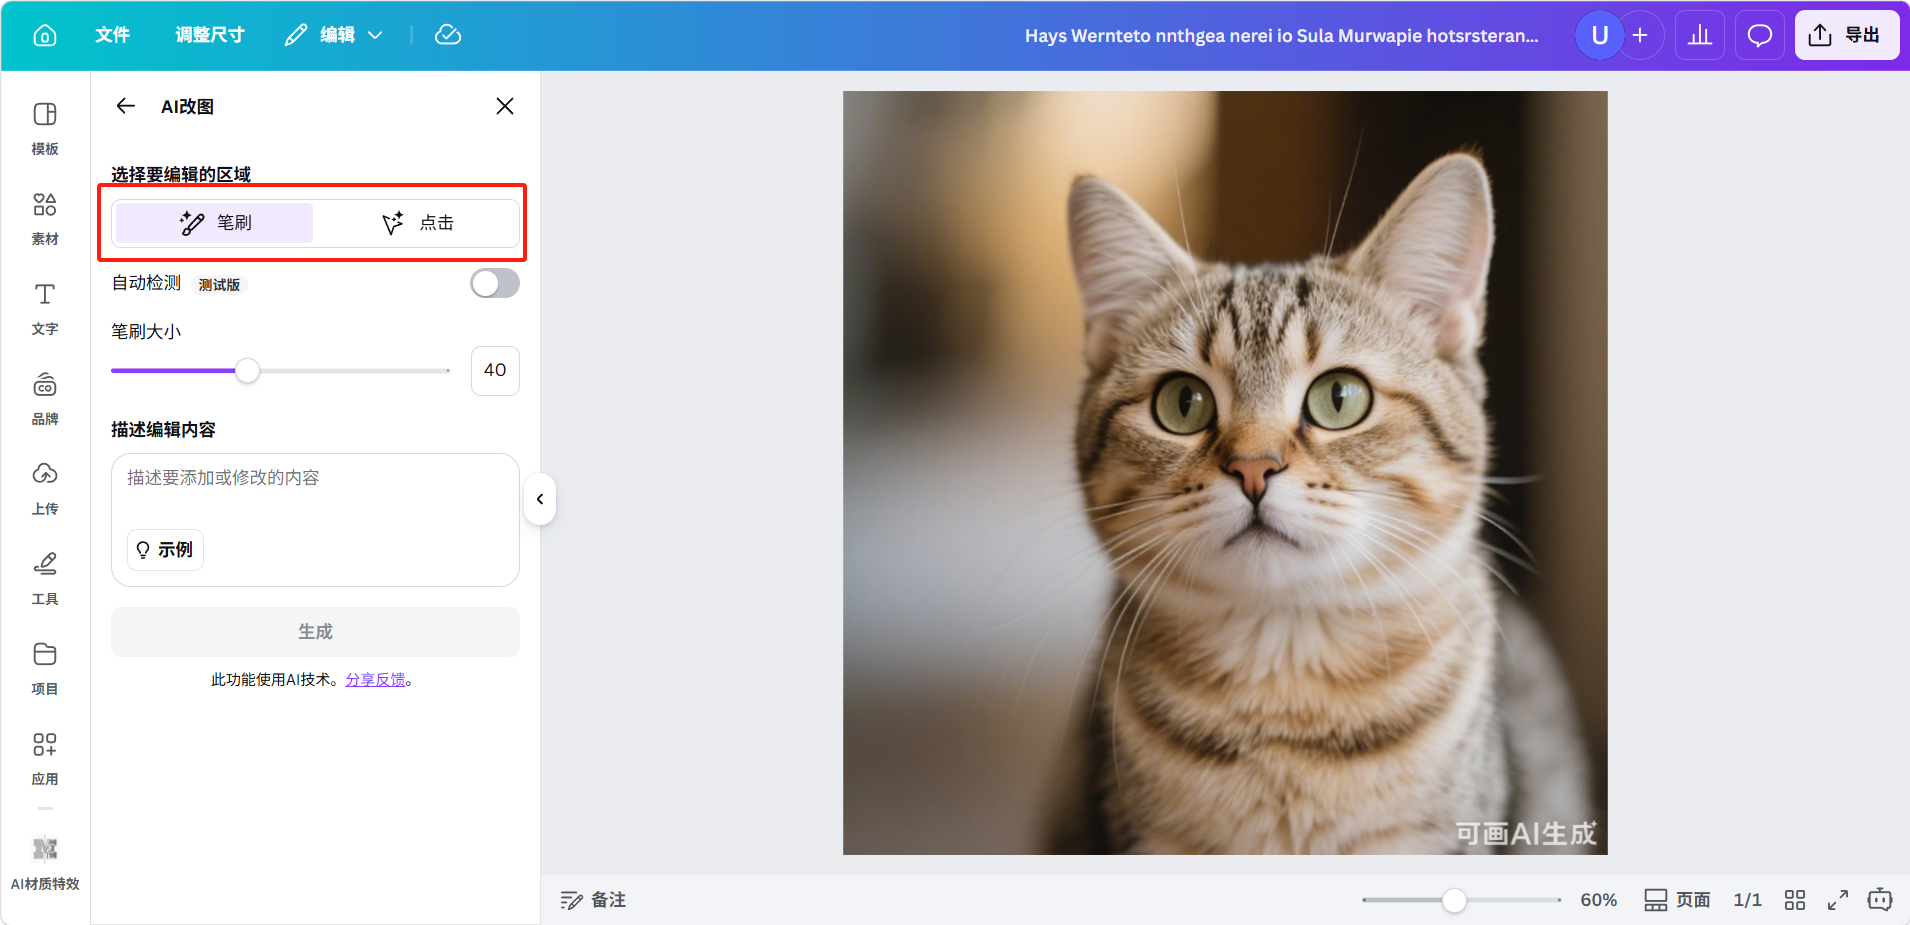
Task: Open the comments speech bubble icon
Action: [x=1759, y=35]
